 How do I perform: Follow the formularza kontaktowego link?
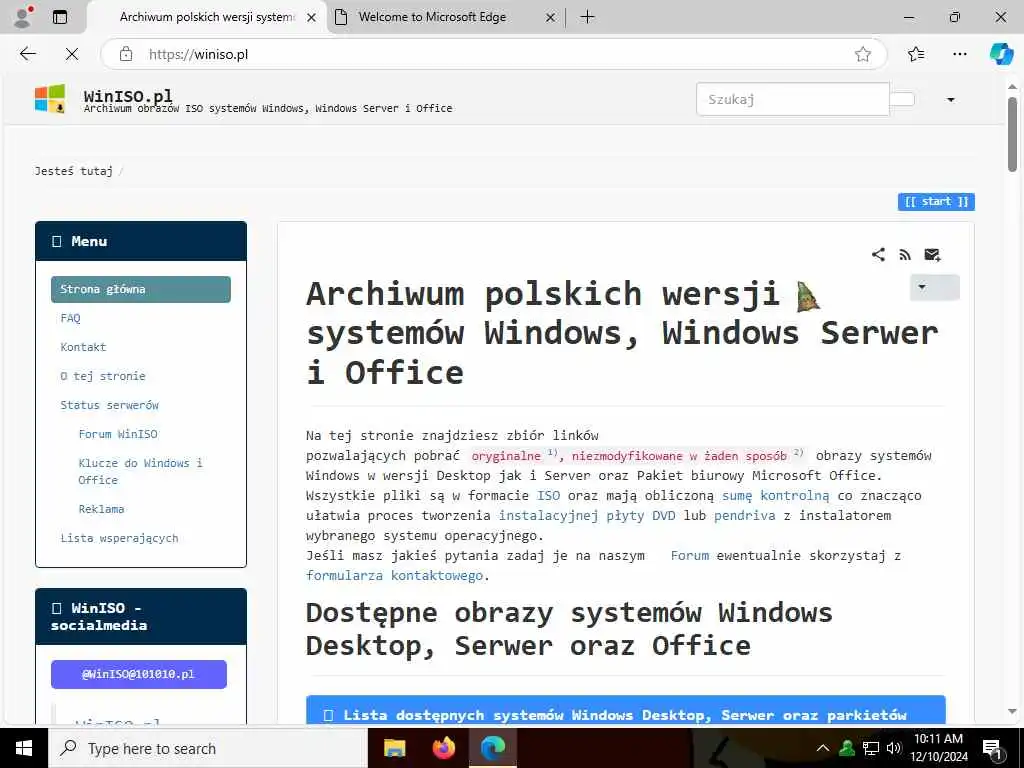click(394, 575)
